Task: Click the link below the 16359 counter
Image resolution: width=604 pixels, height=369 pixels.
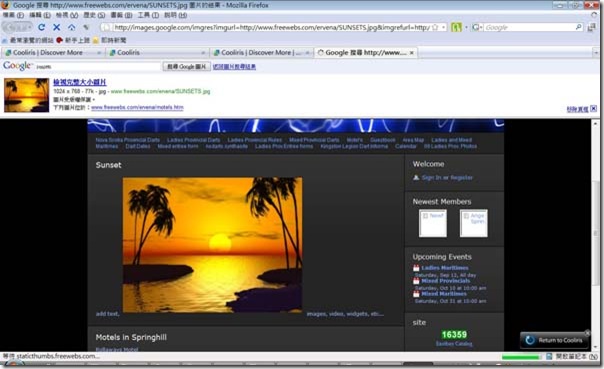Action: coord(454,344)
